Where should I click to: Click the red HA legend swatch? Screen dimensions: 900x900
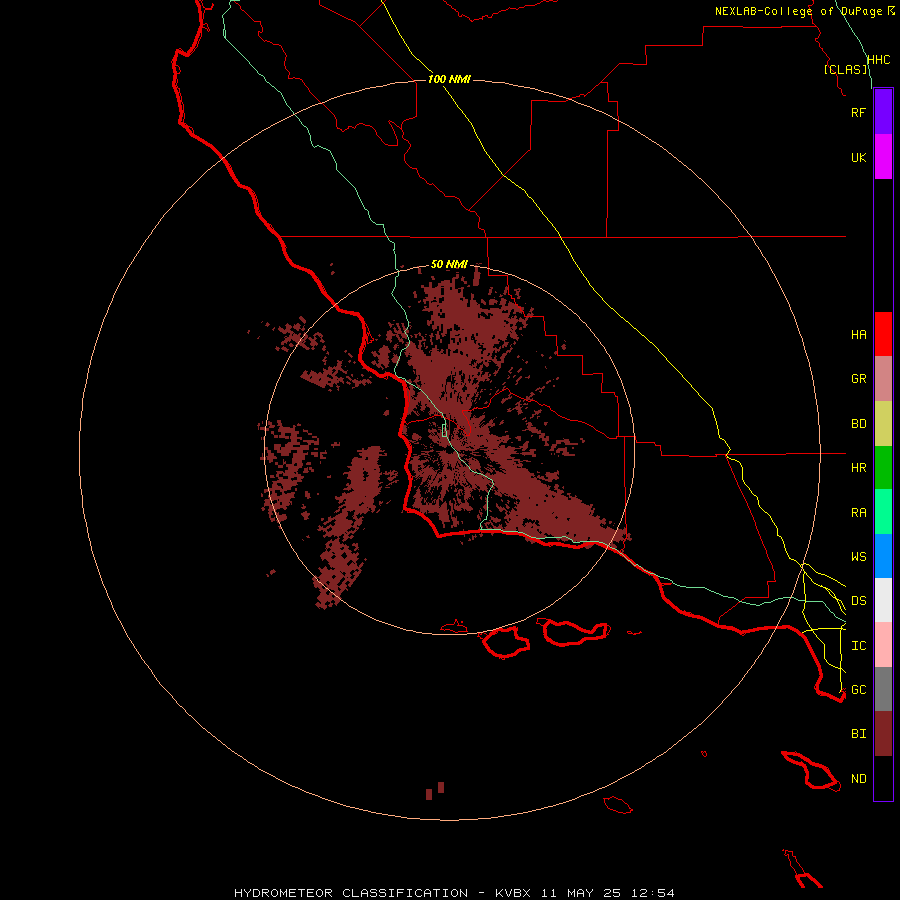pos(883,334)
